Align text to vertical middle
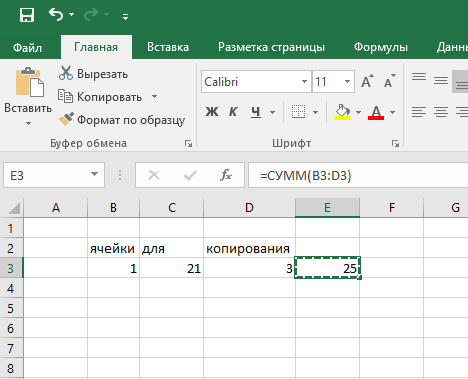 [441, 80]
